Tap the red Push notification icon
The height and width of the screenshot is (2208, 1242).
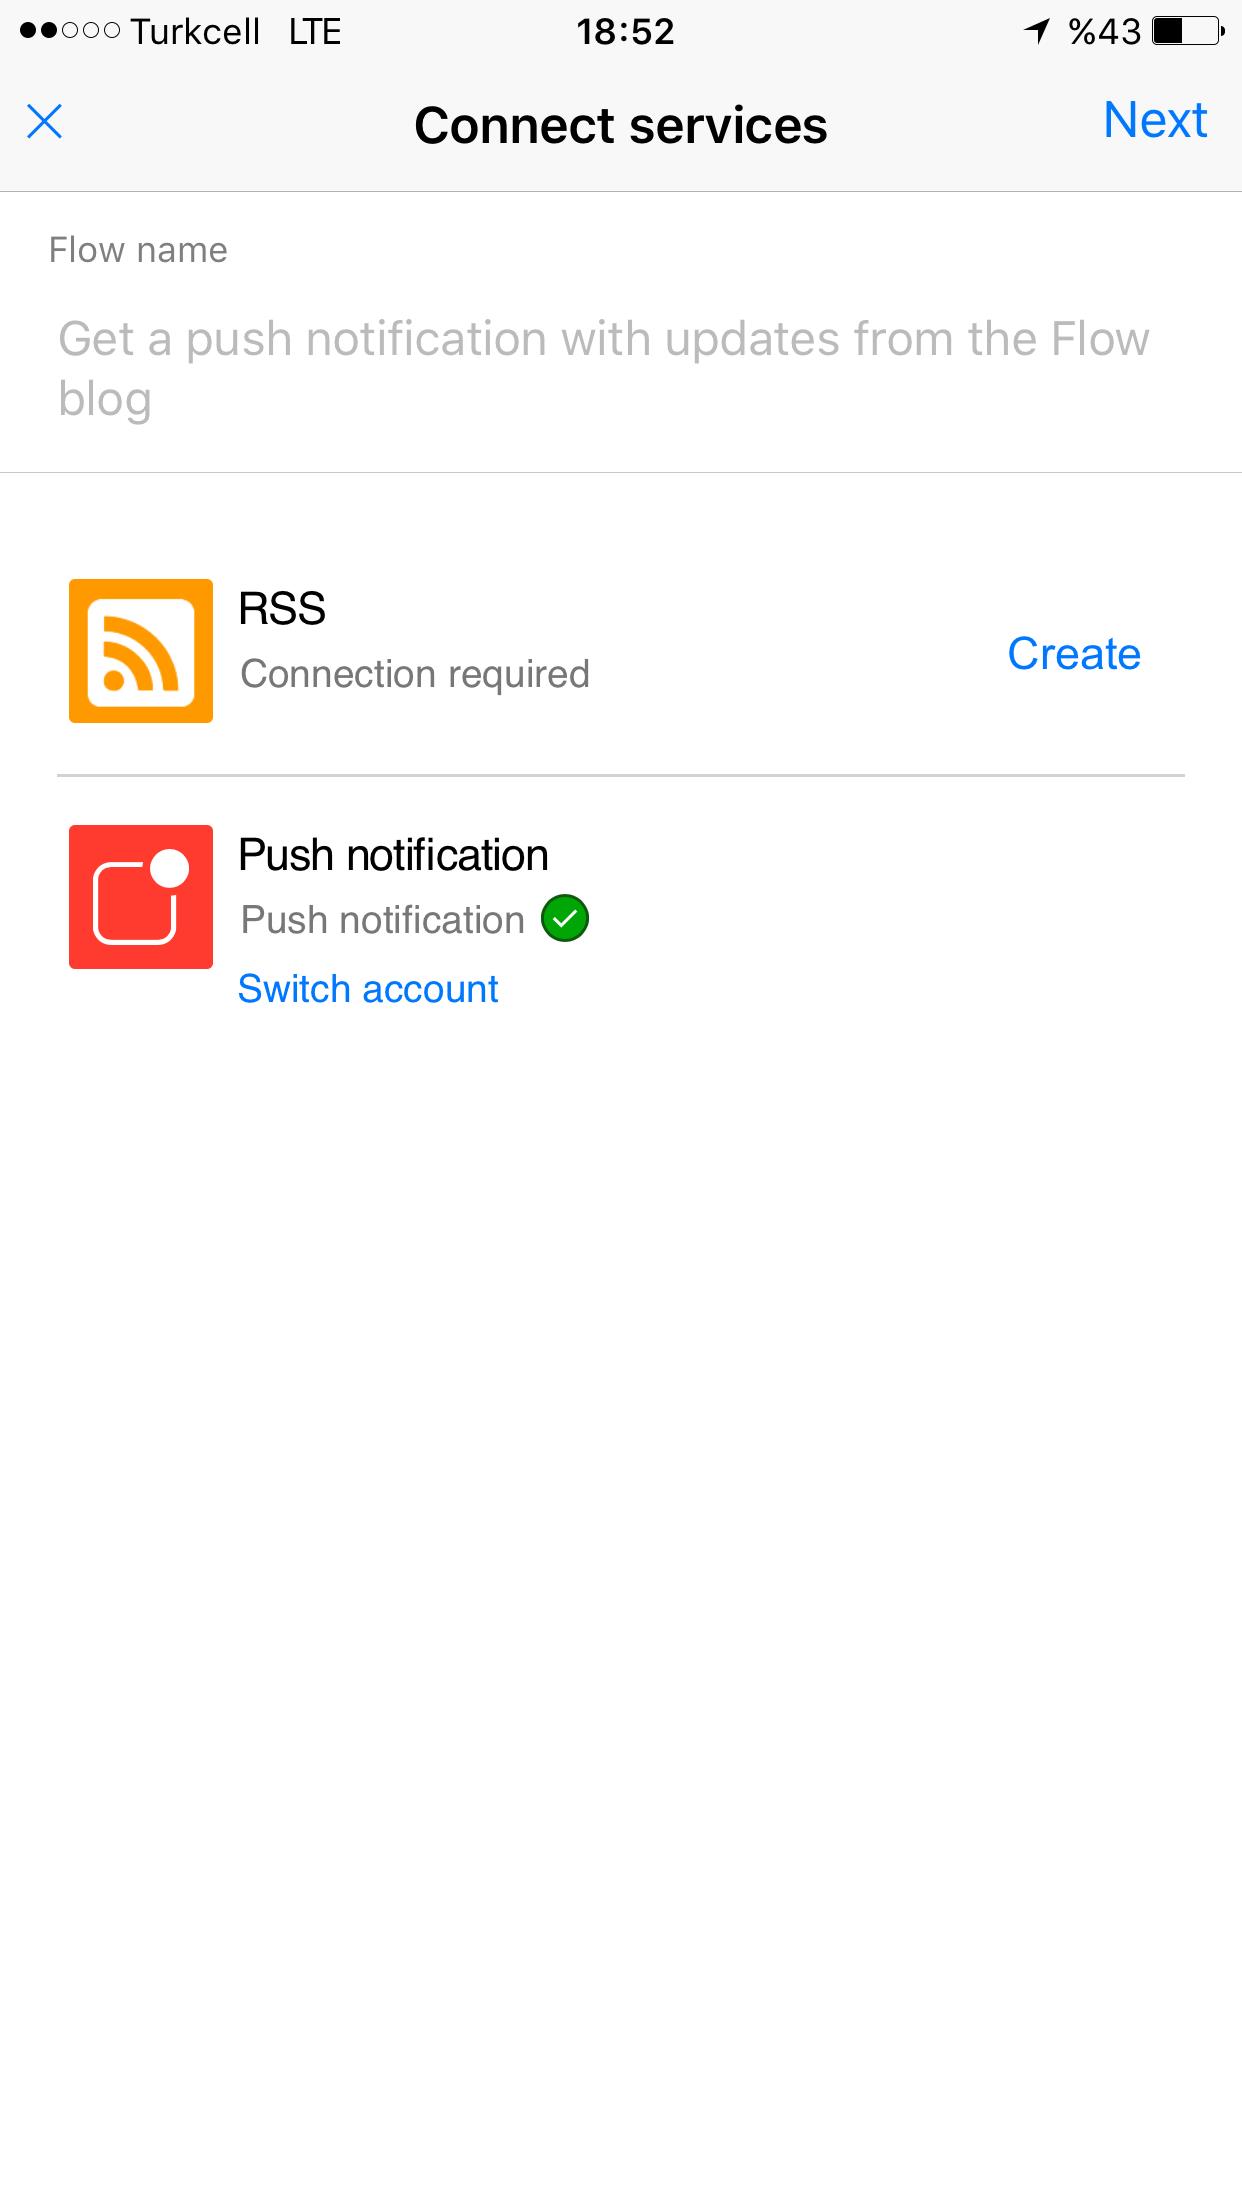click(x=141, y=897)
